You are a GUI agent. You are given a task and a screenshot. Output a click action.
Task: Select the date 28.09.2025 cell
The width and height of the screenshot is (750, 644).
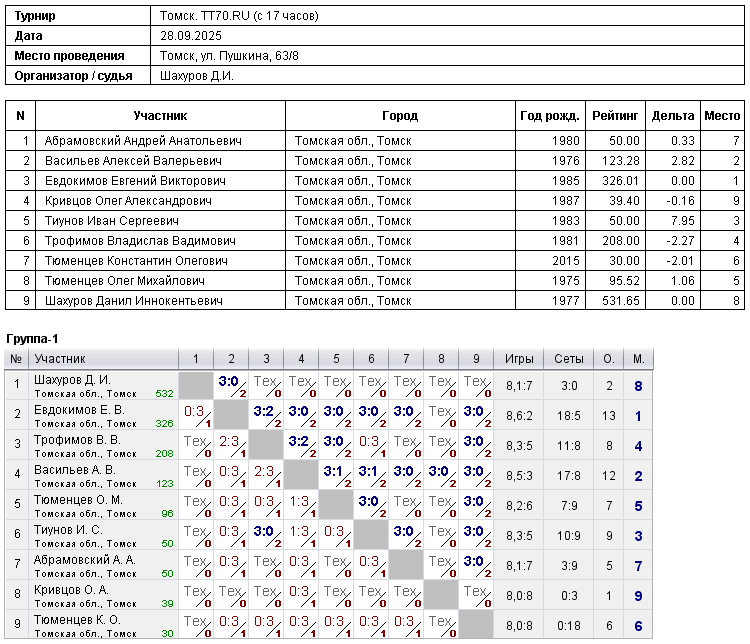tap(188, 36)
